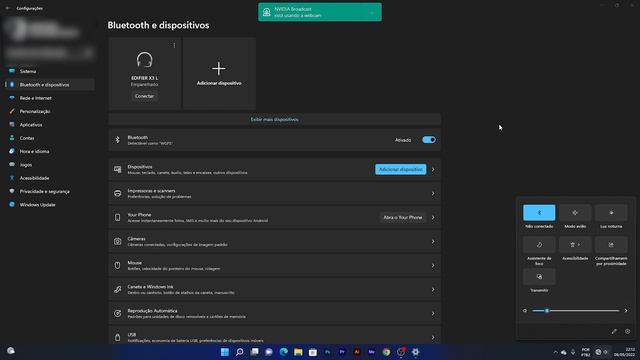Click the Transmitir quick settings tile
Viewport: 640px width, 360px height.
pyautogui.click(x=539, y=276)
